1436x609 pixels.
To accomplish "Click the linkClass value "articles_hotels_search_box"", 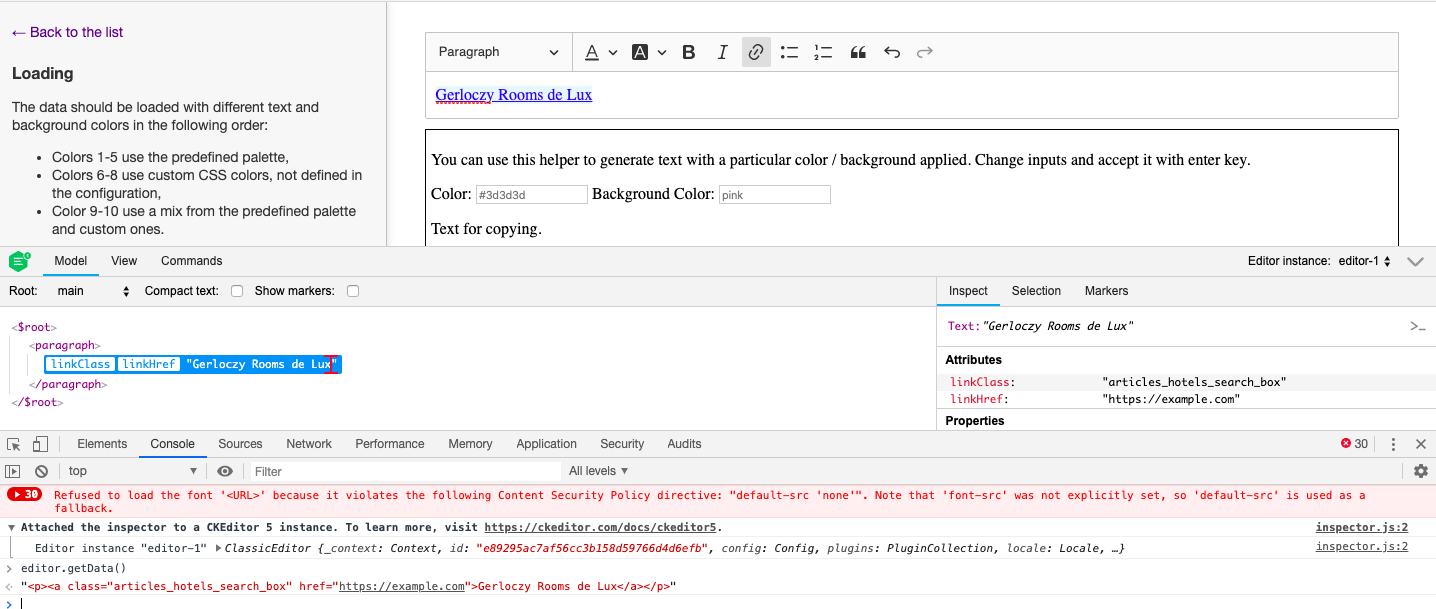I will pyautogui.click(x=1194, y=382).
